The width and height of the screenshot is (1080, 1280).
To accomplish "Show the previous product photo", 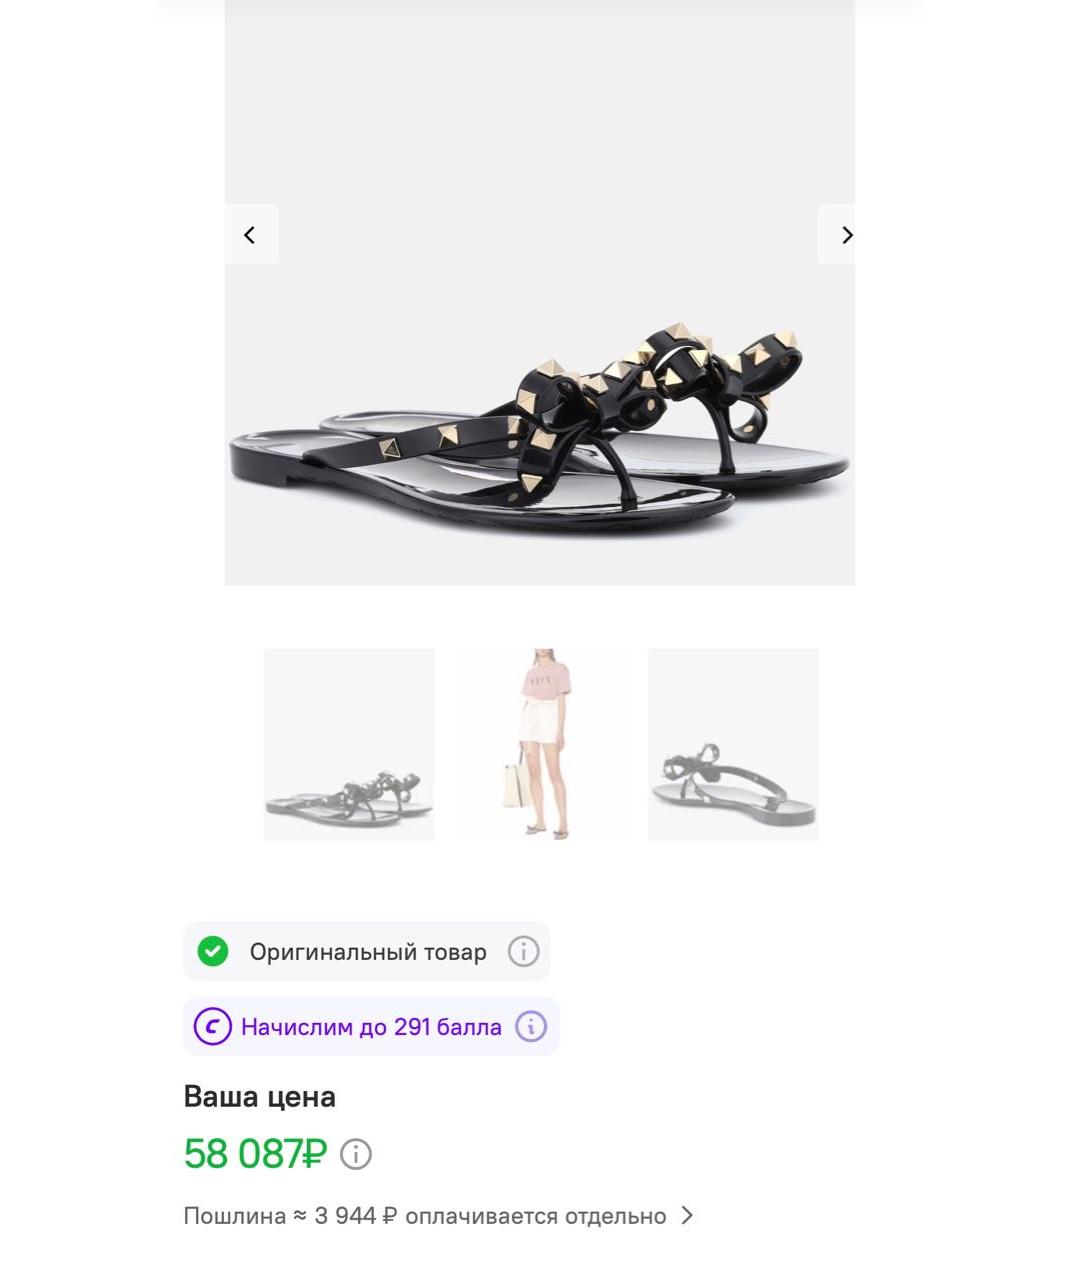I will (251, 235).
